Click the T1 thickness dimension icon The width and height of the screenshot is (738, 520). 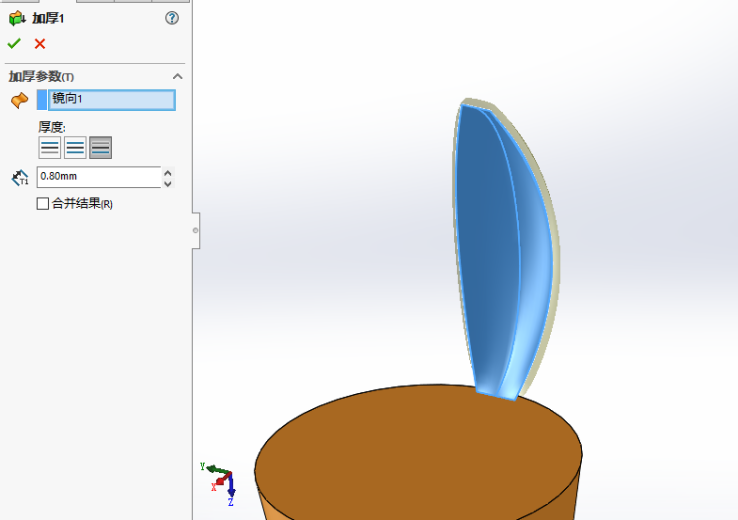[x=20, y=178]
